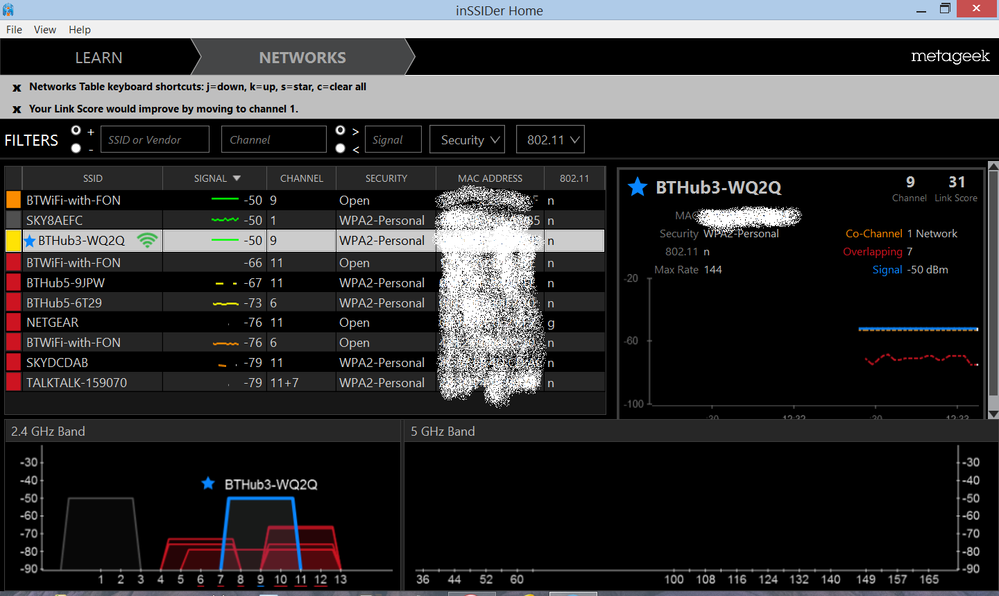The width and height of the screenshot is (999, 596).
Task: Click the 2.4 GHz Band panel title
Action: coord(48,432)
